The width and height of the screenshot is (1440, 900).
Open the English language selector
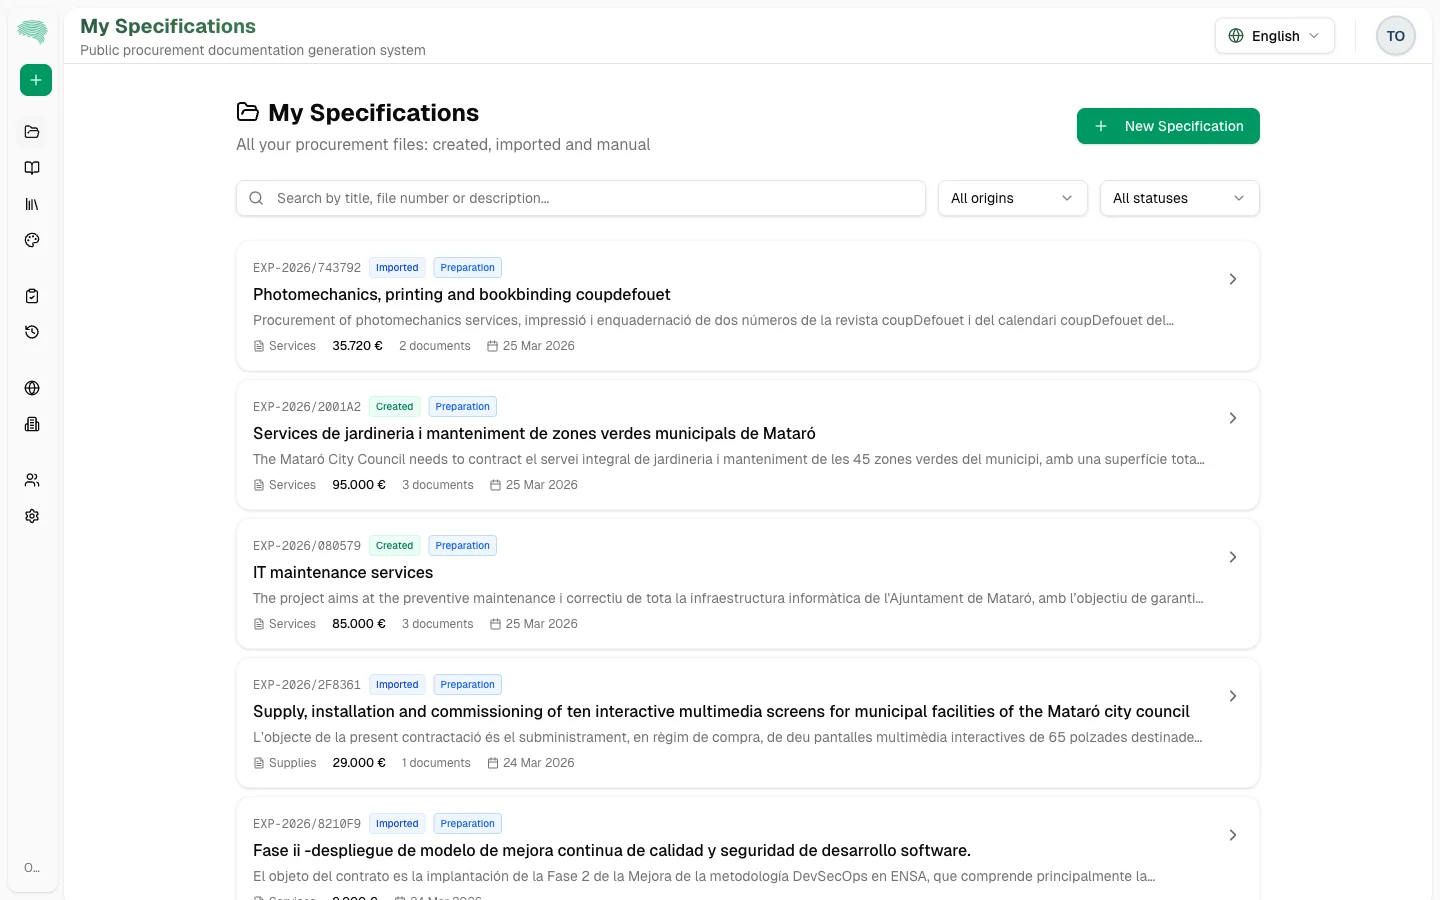point(1274,36)
